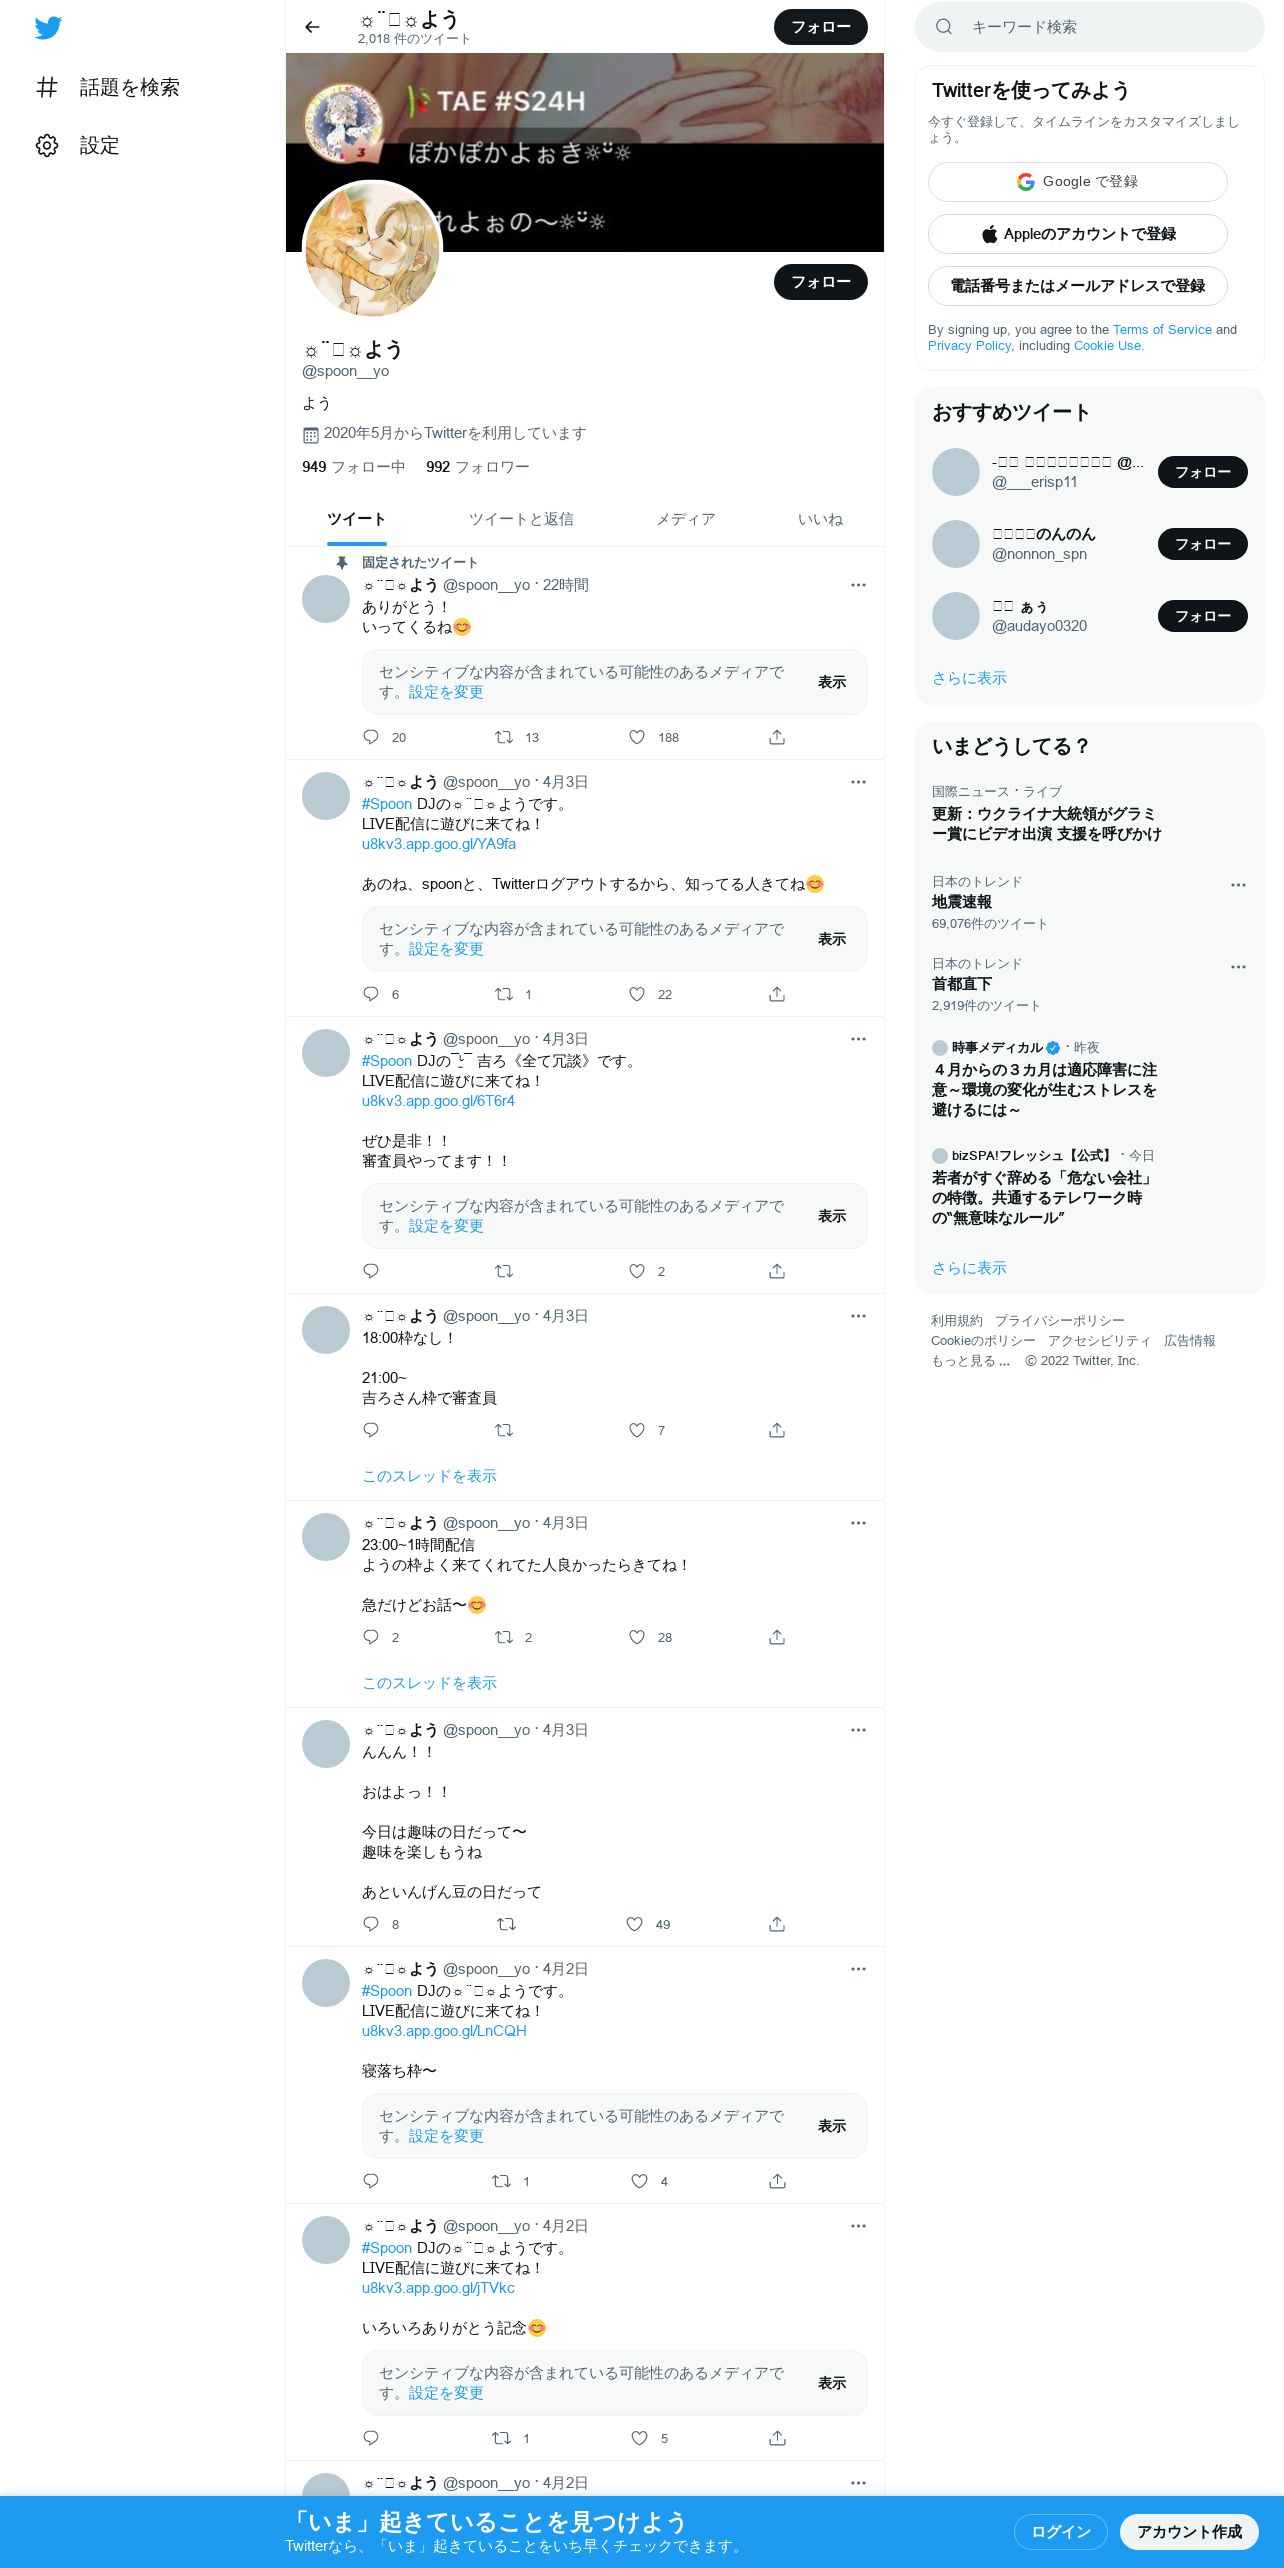Open more options on the pinned tweet
Image resolution: width=1284 pixels, height=2568 pixels.
pos(858,585)
